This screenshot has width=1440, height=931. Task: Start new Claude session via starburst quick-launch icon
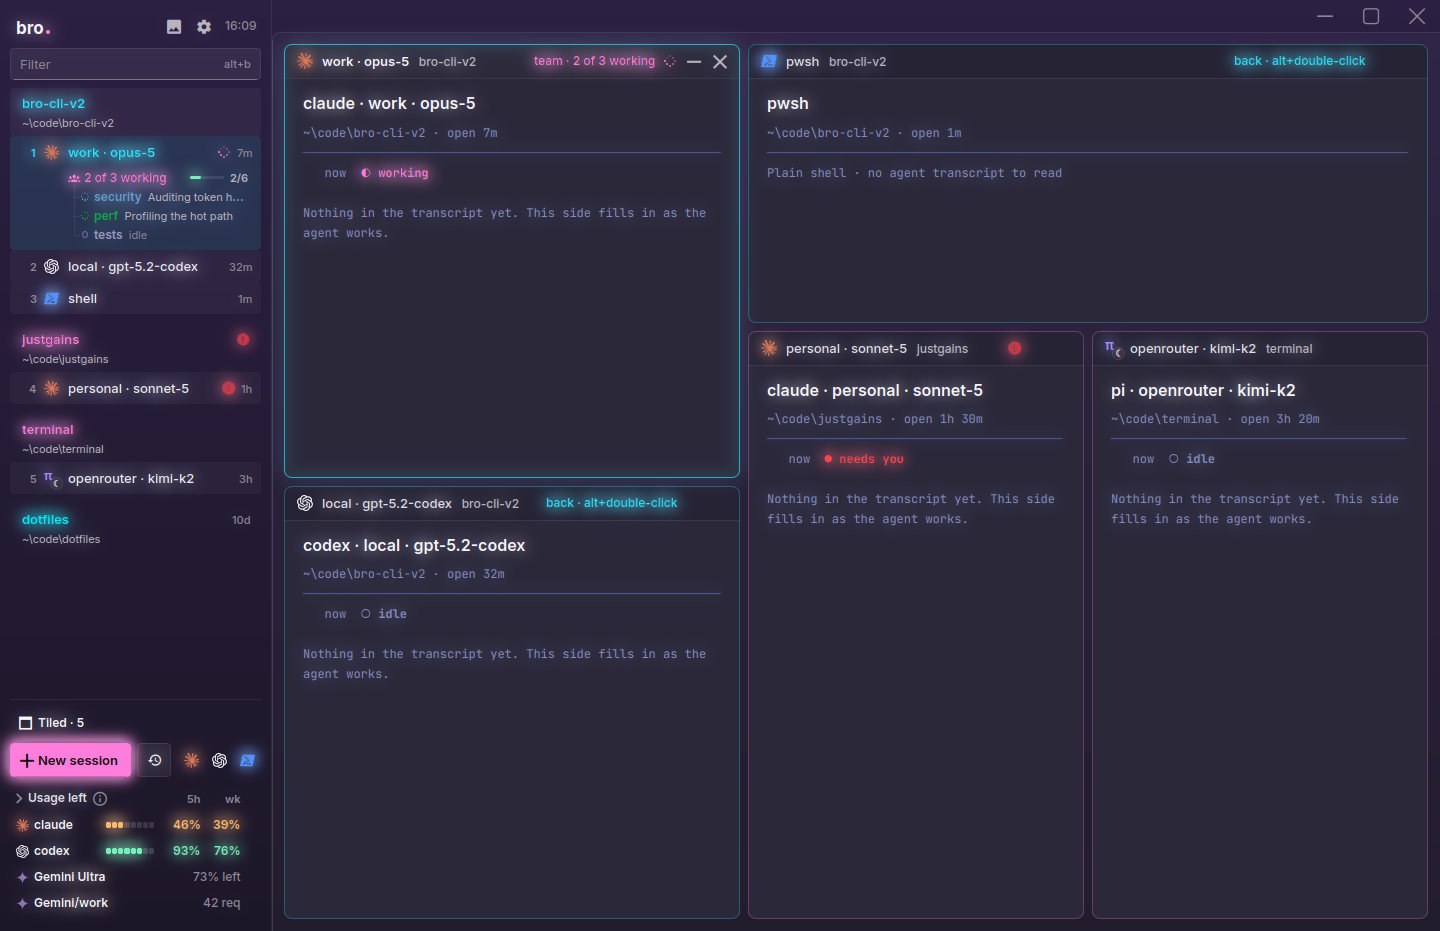coord(192,760)
